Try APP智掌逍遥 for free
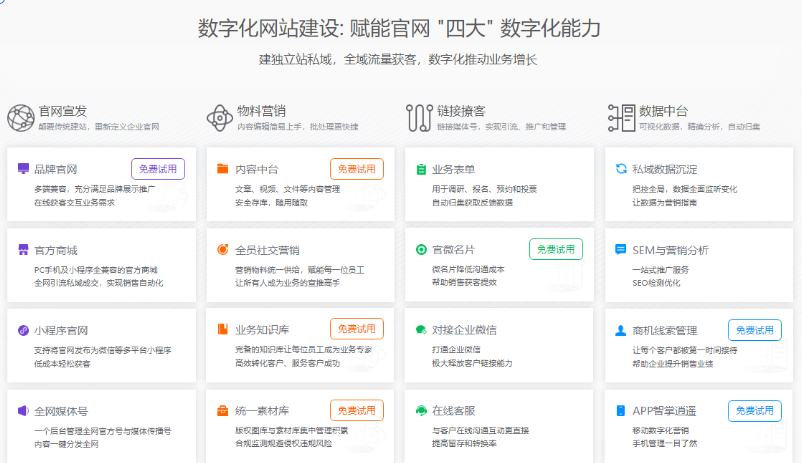 (x=755, y=410)
